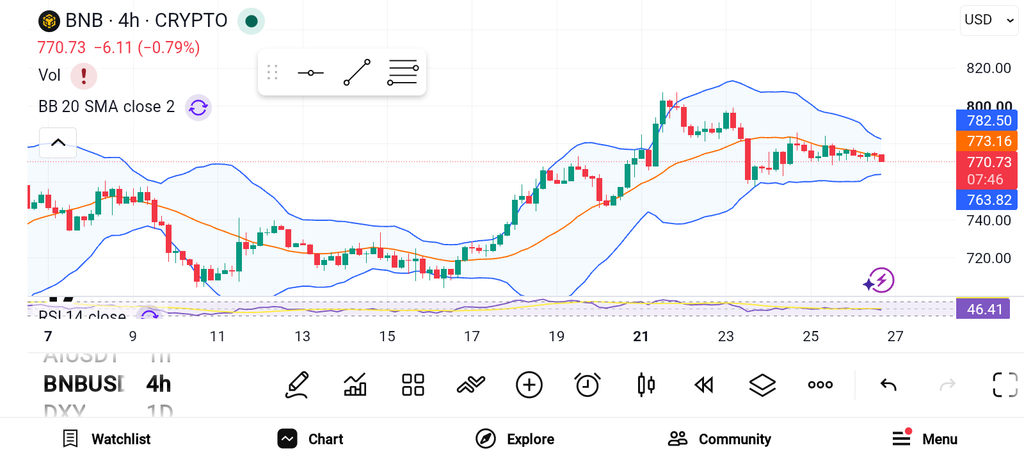Click the BB 20 SMA close 2 label
This screenshot has width=1024, height=461.
pyautogui.click(x=106, y=107)
